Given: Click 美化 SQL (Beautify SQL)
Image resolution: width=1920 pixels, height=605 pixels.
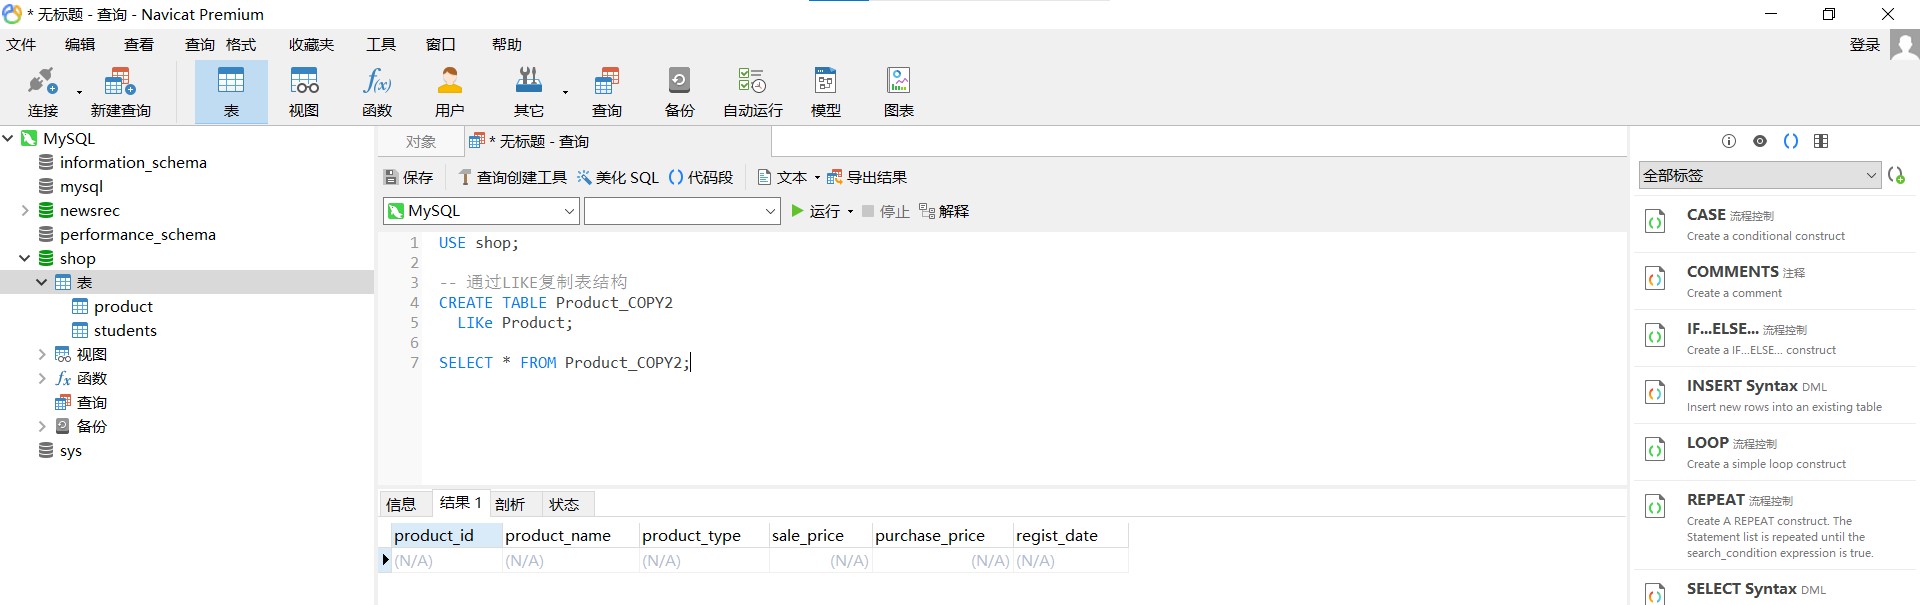Looking at the screenshot, I should tap(617, 177).
